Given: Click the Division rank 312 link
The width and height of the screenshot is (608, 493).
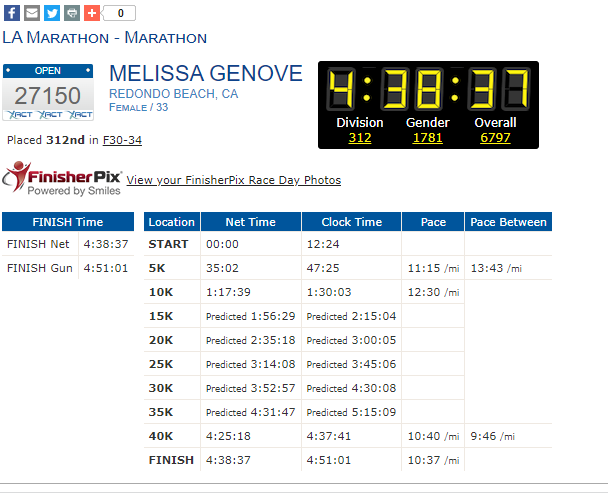Looking at the screenshot, I should (360, 138).
